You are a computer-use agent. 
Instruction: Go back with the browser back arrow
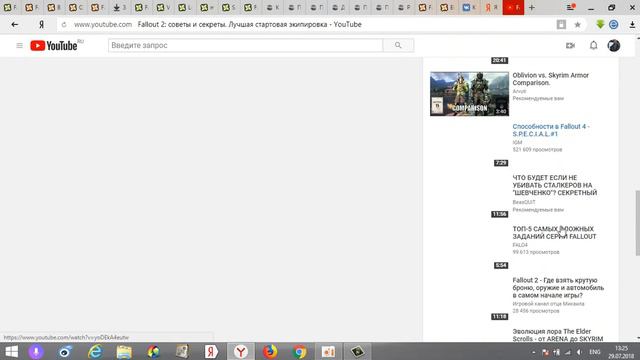point(15,24)
